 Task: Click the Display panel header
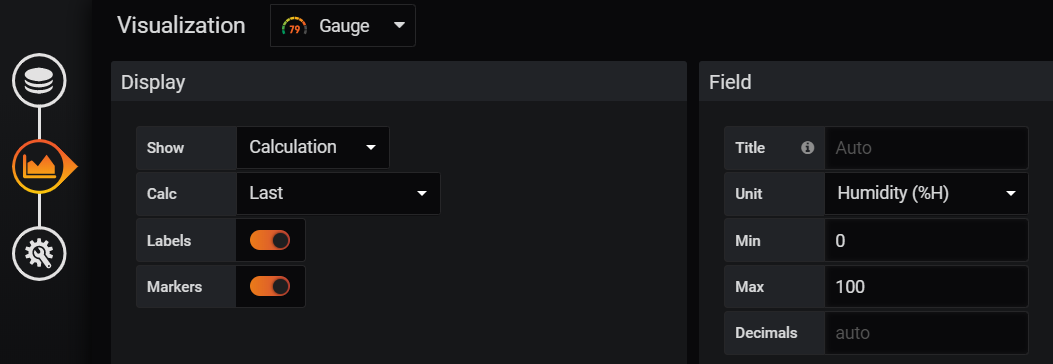(x=399, y=82)
